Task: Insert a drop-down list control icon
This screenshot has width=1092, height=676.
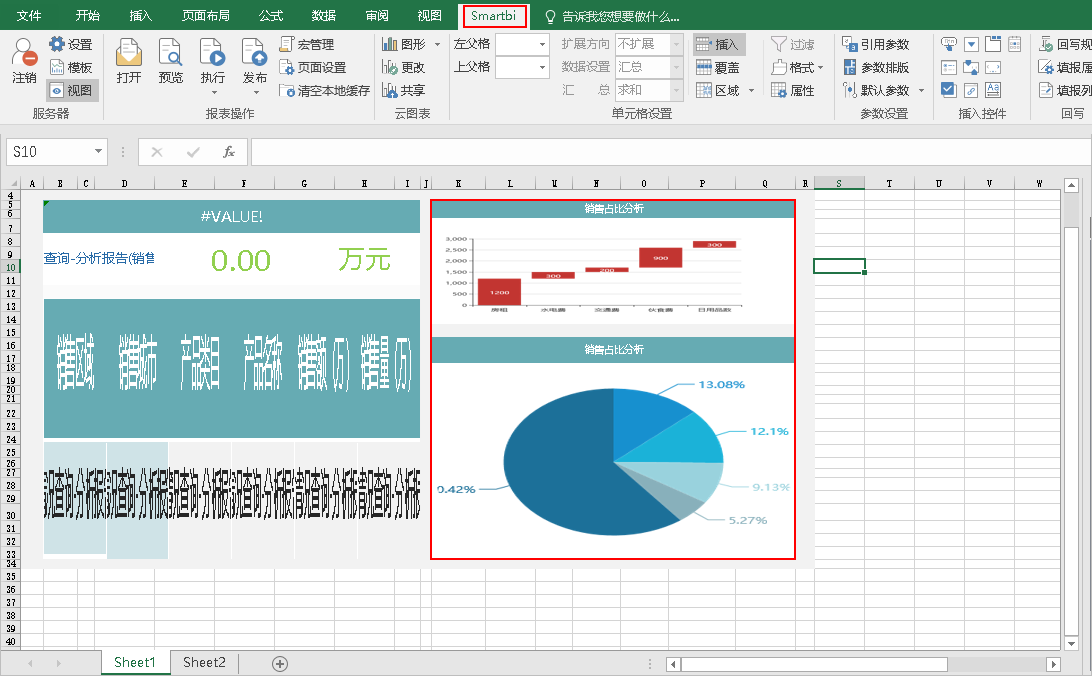Action: pos(971,45)
